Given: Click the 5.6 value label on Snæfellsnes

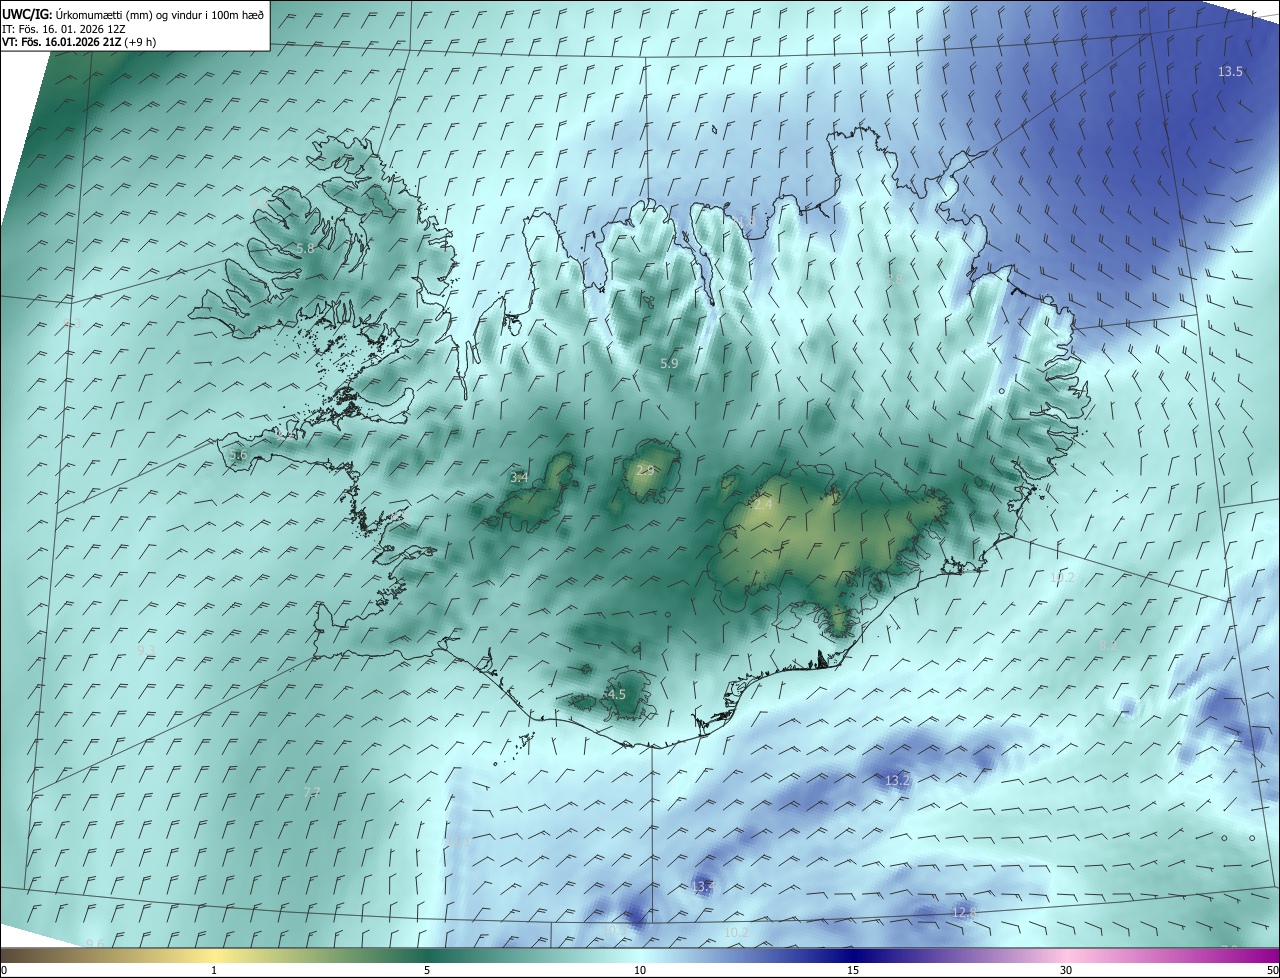Looking at the screenshot, I should point(237,455).
